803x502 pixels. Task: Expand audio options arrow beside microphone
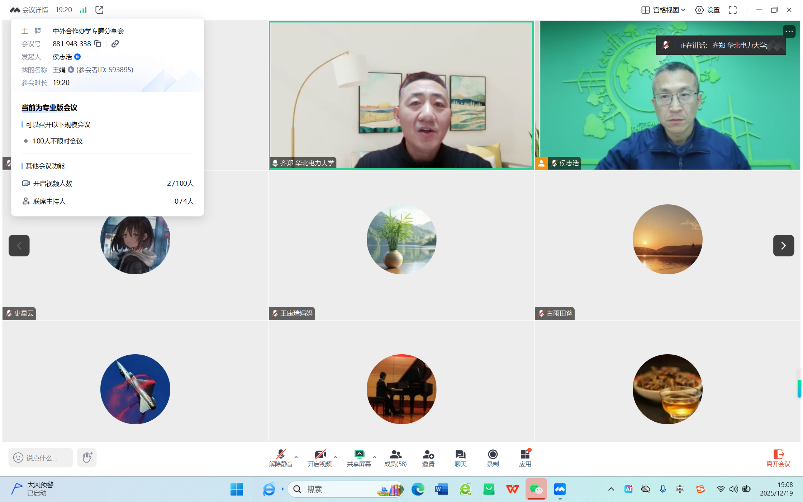click(x=296, y=454)
